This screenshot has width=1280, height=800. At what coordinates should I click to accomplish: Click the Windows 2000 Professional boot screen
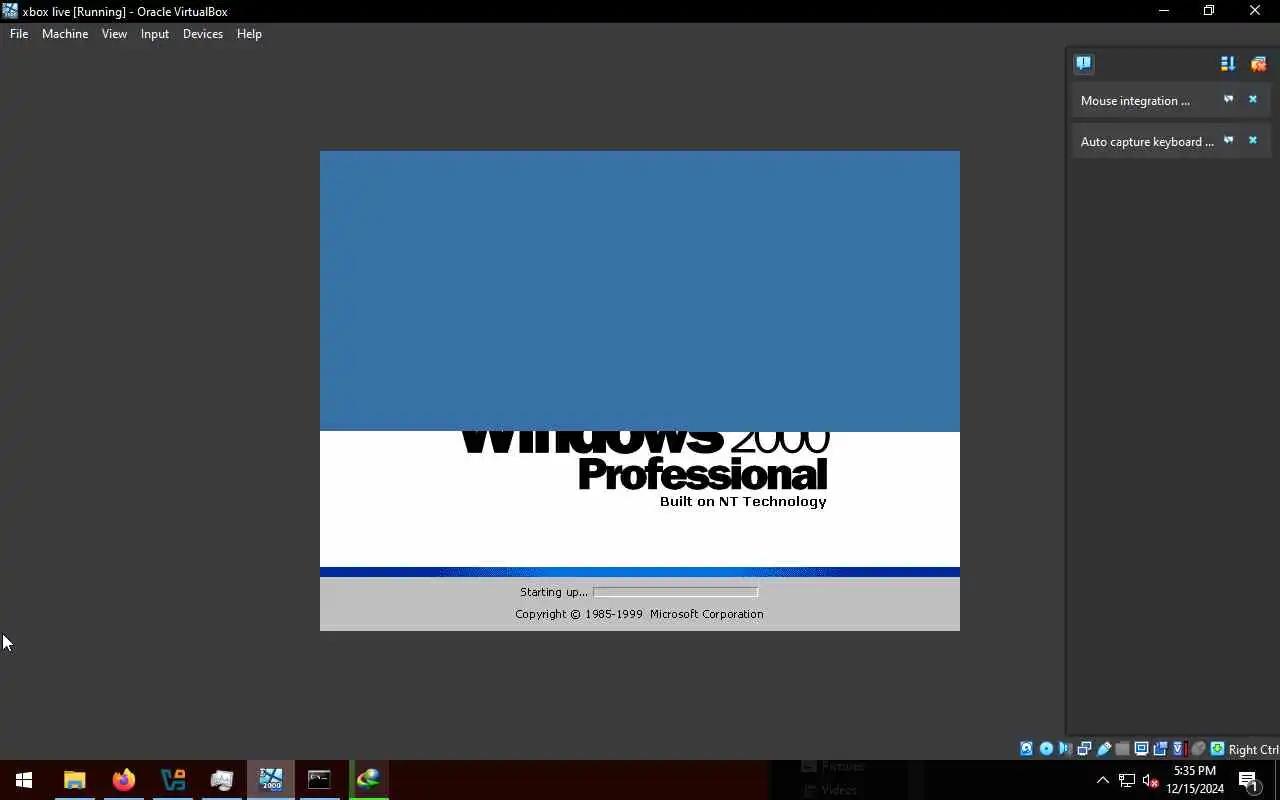(x=640, y=391)
